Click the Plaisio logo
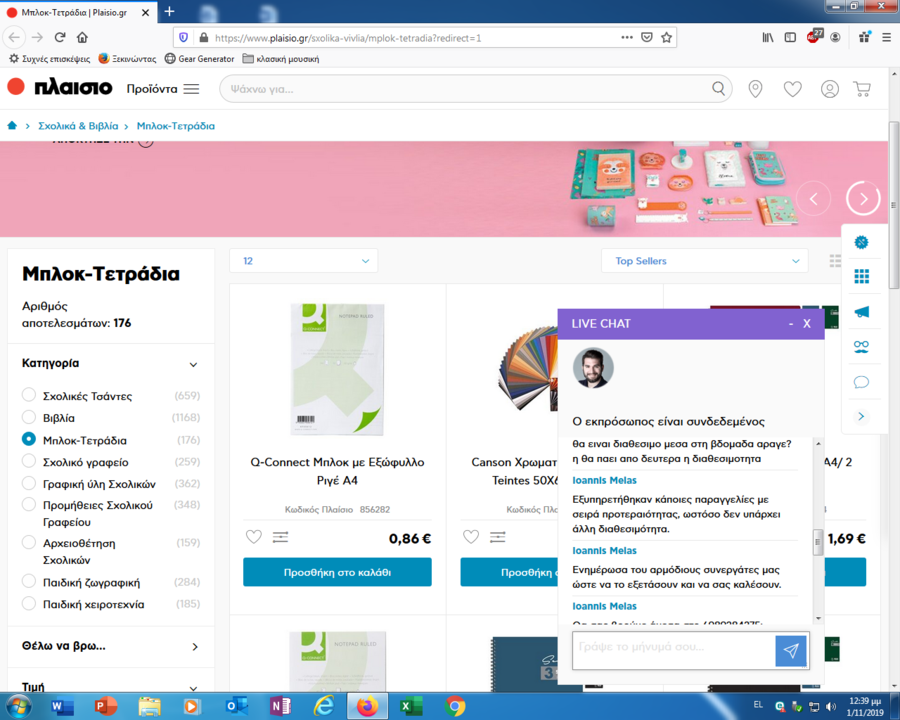This screenshot has width=900, height=720. coord(60,87)
